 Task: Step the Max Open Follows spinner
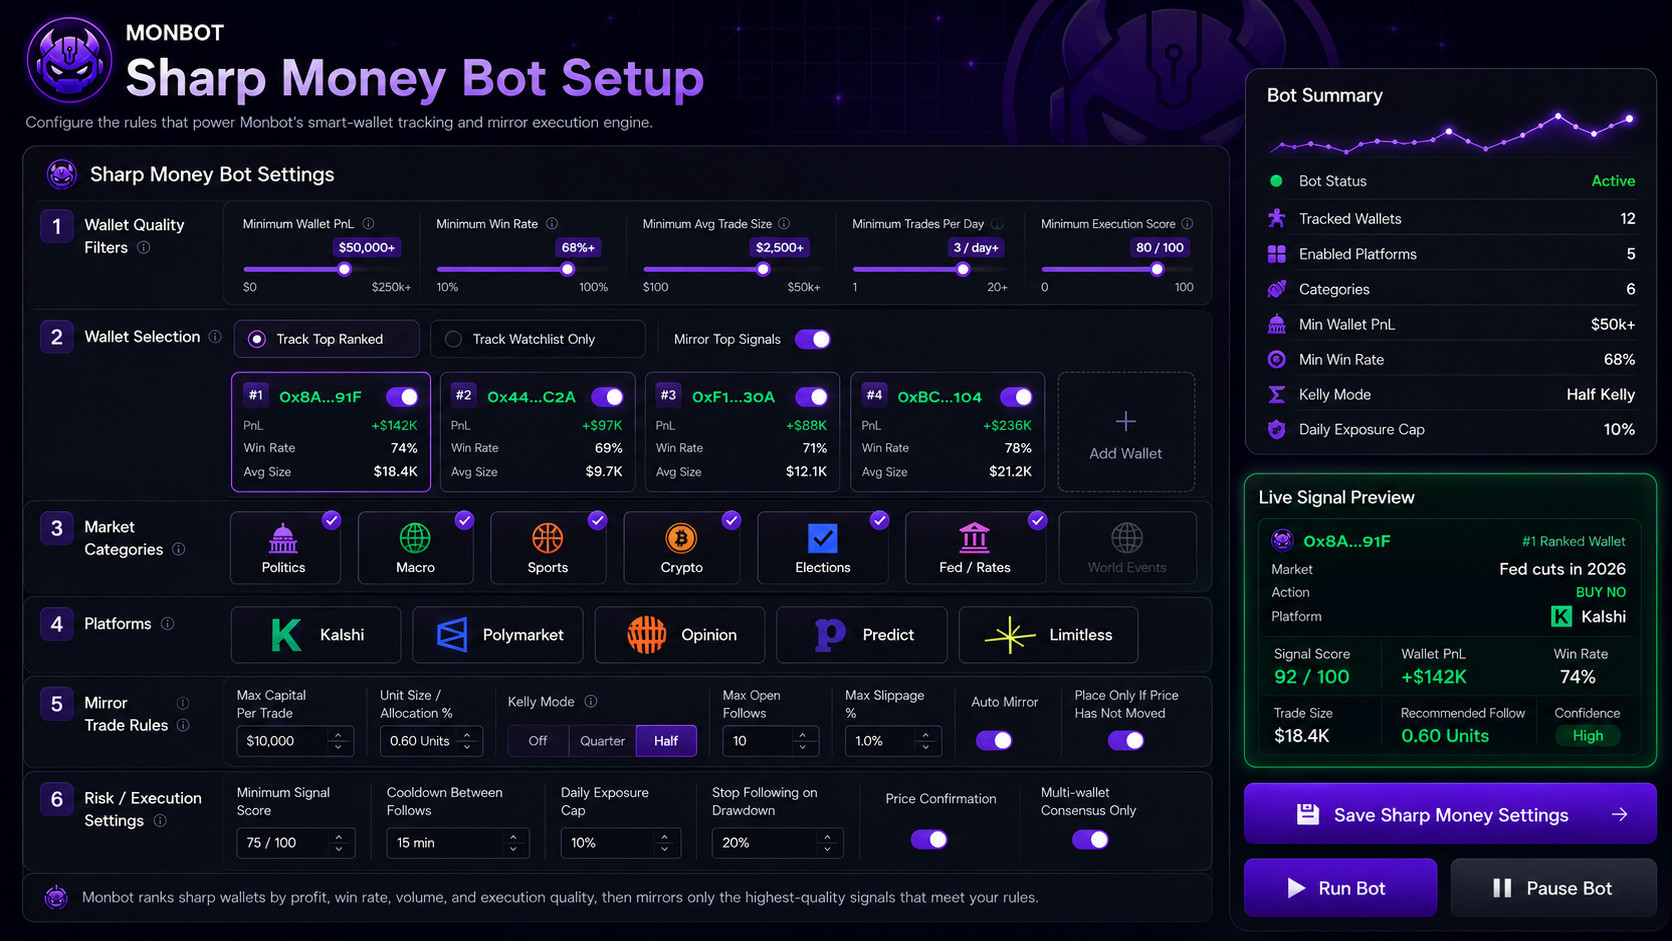(802, 741)
